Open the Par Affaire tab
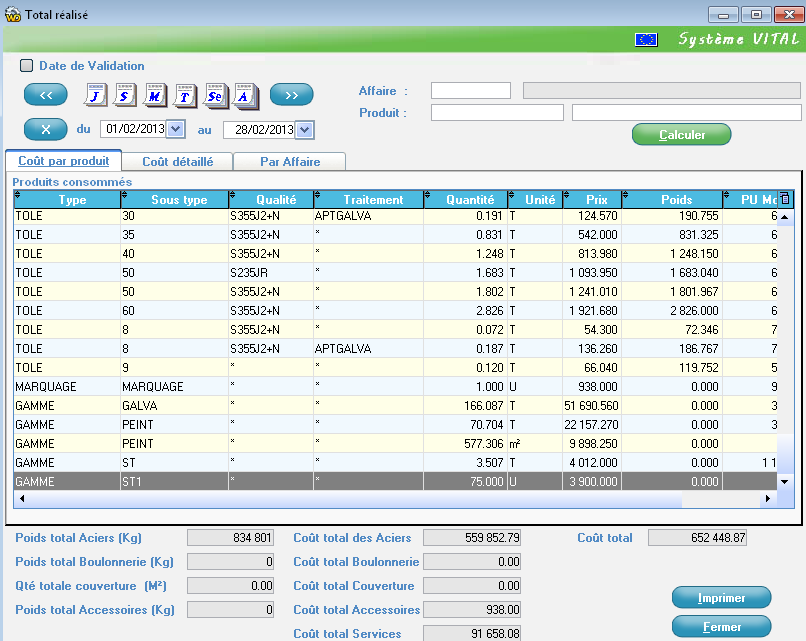 click(x=290, y=161)
